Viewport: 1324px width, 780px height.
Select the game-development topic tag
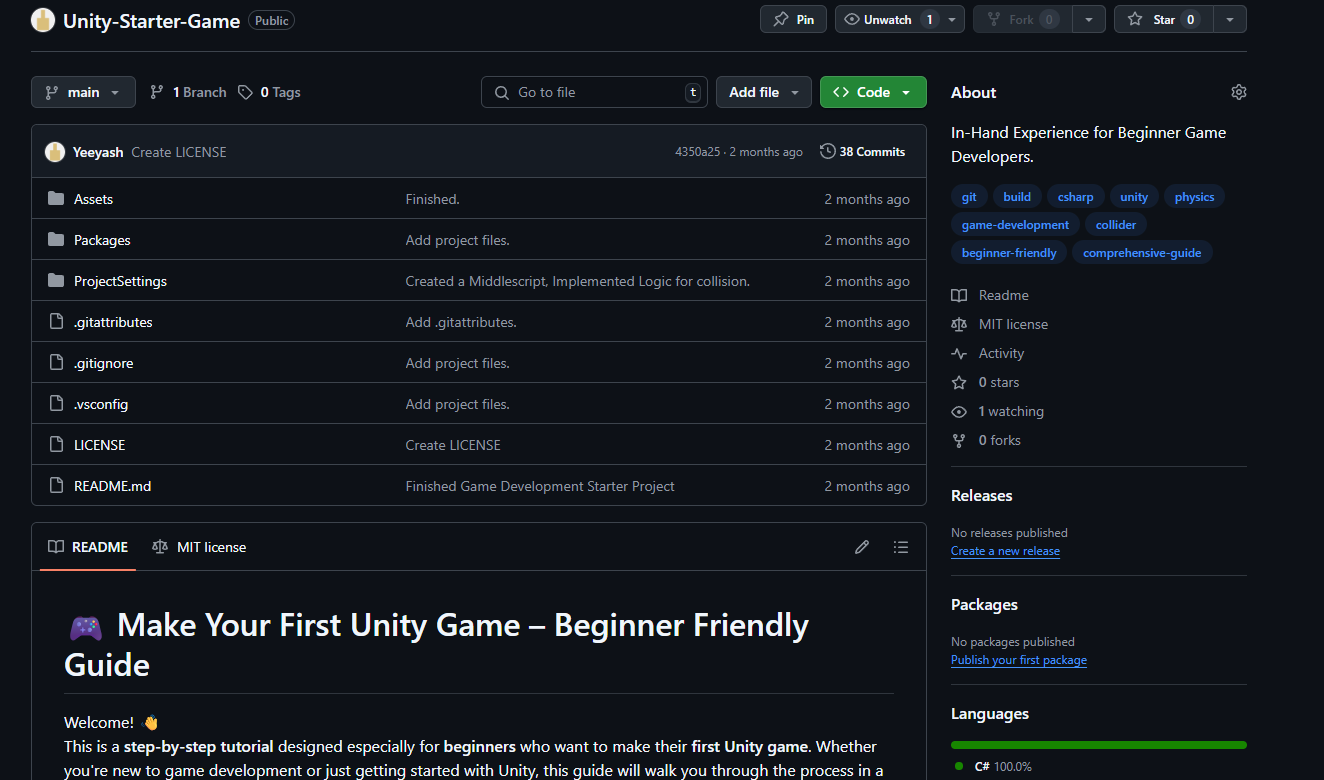(1015, 225)
